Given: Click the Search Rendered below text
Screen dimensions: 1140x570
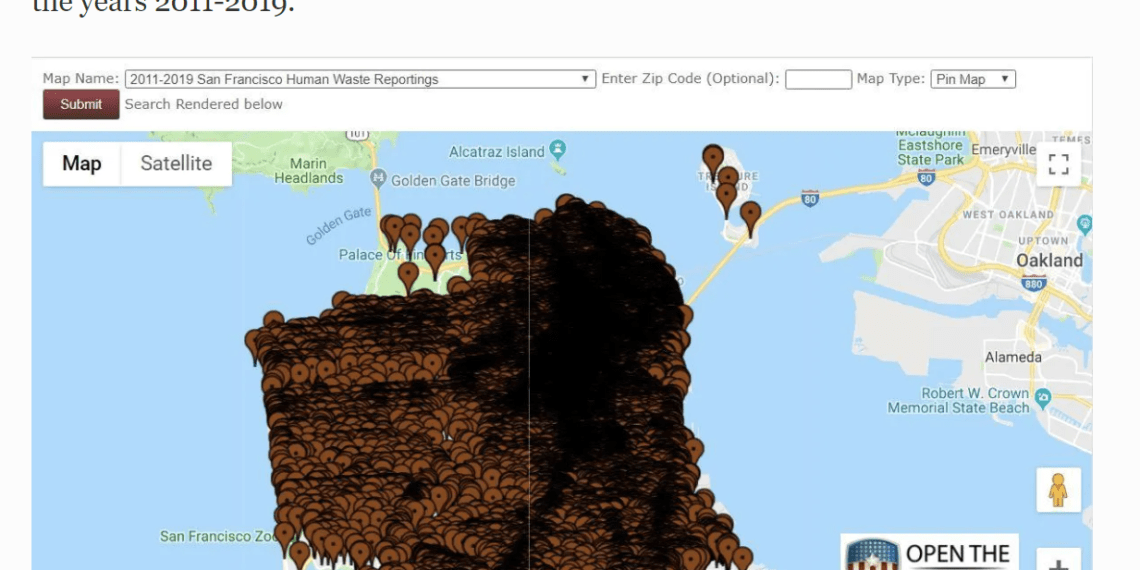Looking at the screenshot, I should [x=204, y=104].
